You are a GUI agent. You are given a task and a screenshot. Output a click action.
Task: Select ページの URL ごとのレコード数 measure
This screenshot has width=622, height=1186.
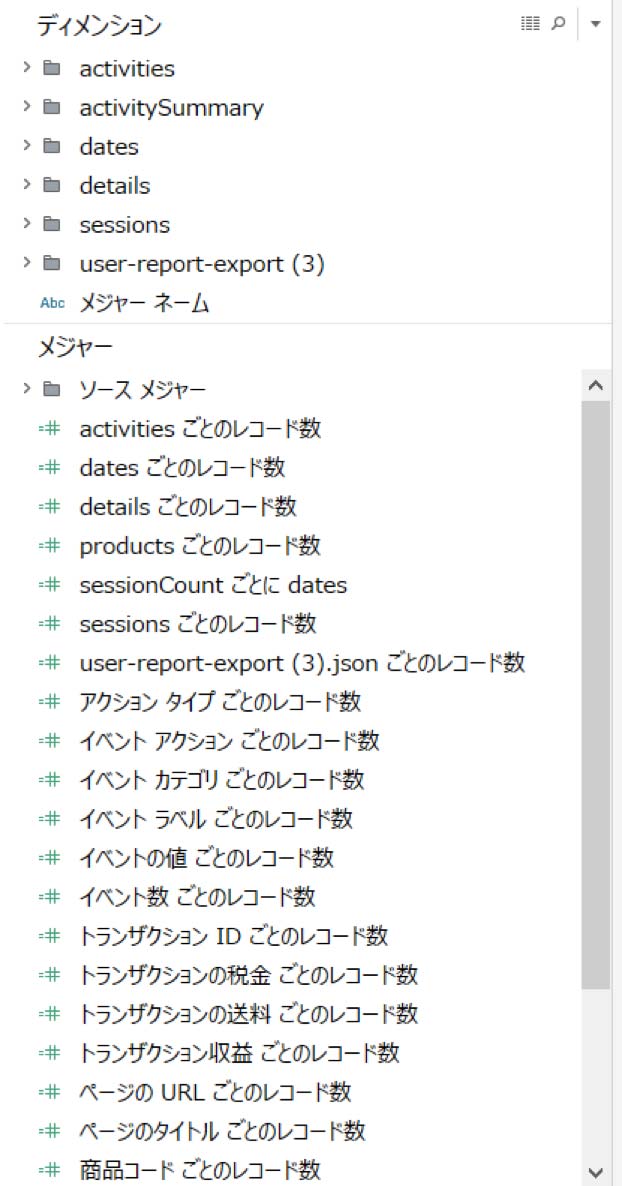215,1092
